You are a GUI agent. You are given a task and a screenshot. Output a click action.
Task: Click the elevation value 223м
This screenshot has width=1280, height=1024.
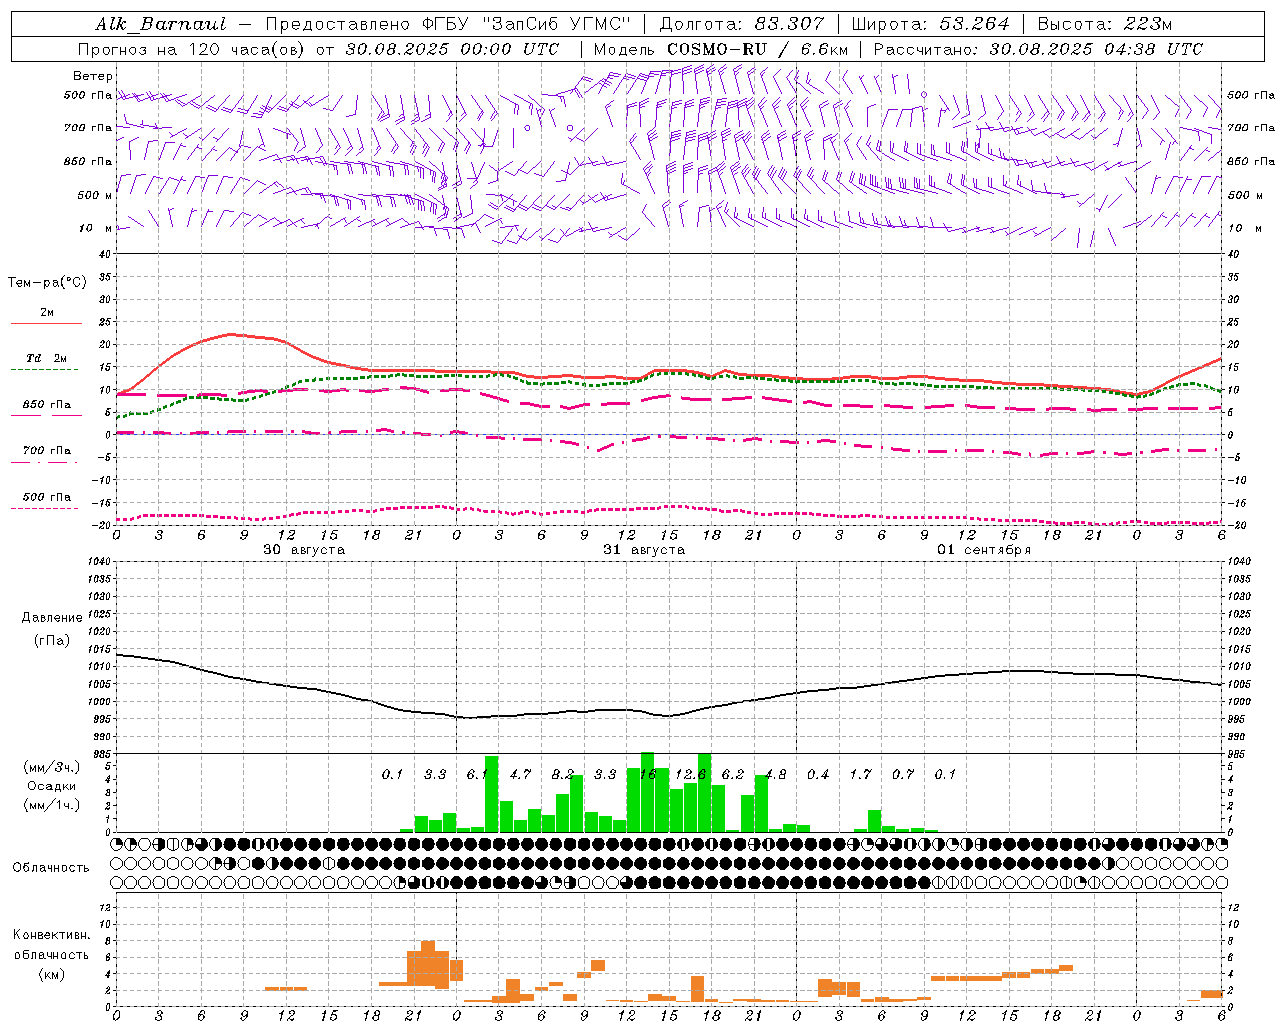tap(1147, 24)
